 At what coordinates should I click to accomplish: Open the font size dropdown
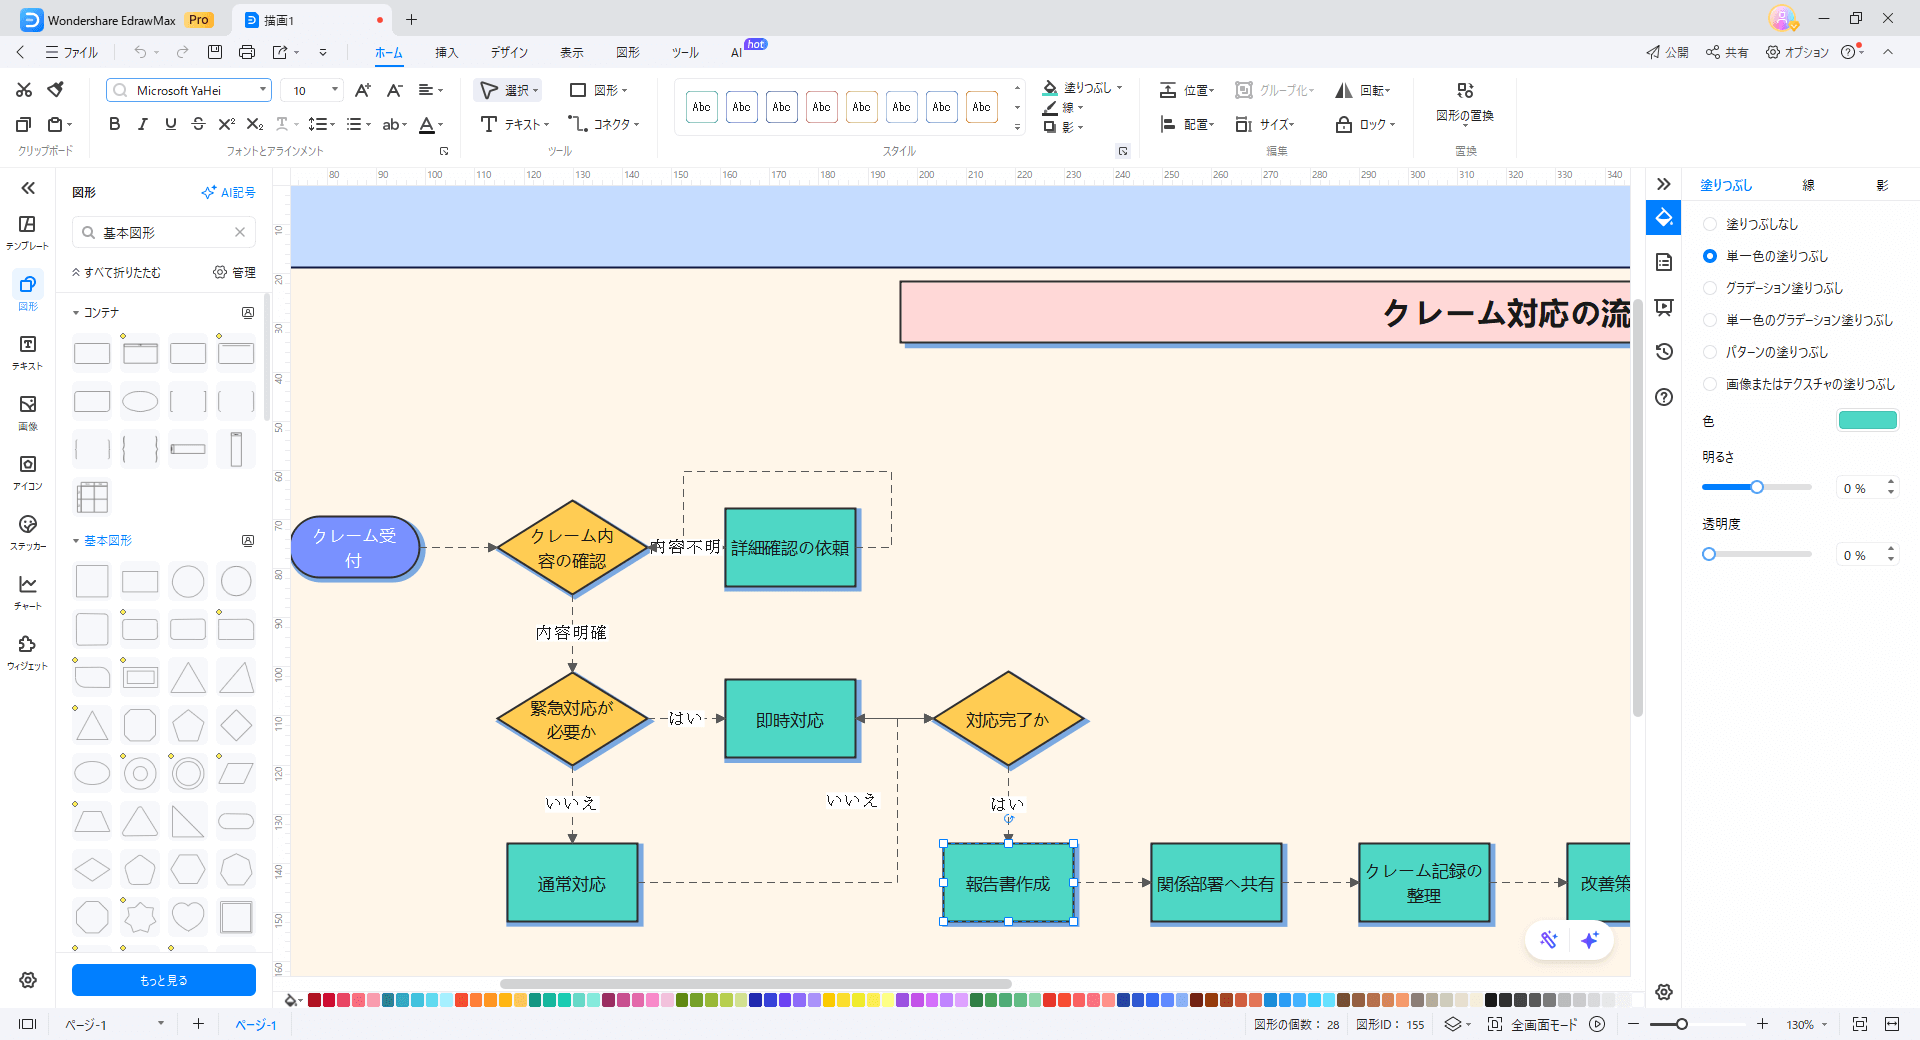(335, 90)
